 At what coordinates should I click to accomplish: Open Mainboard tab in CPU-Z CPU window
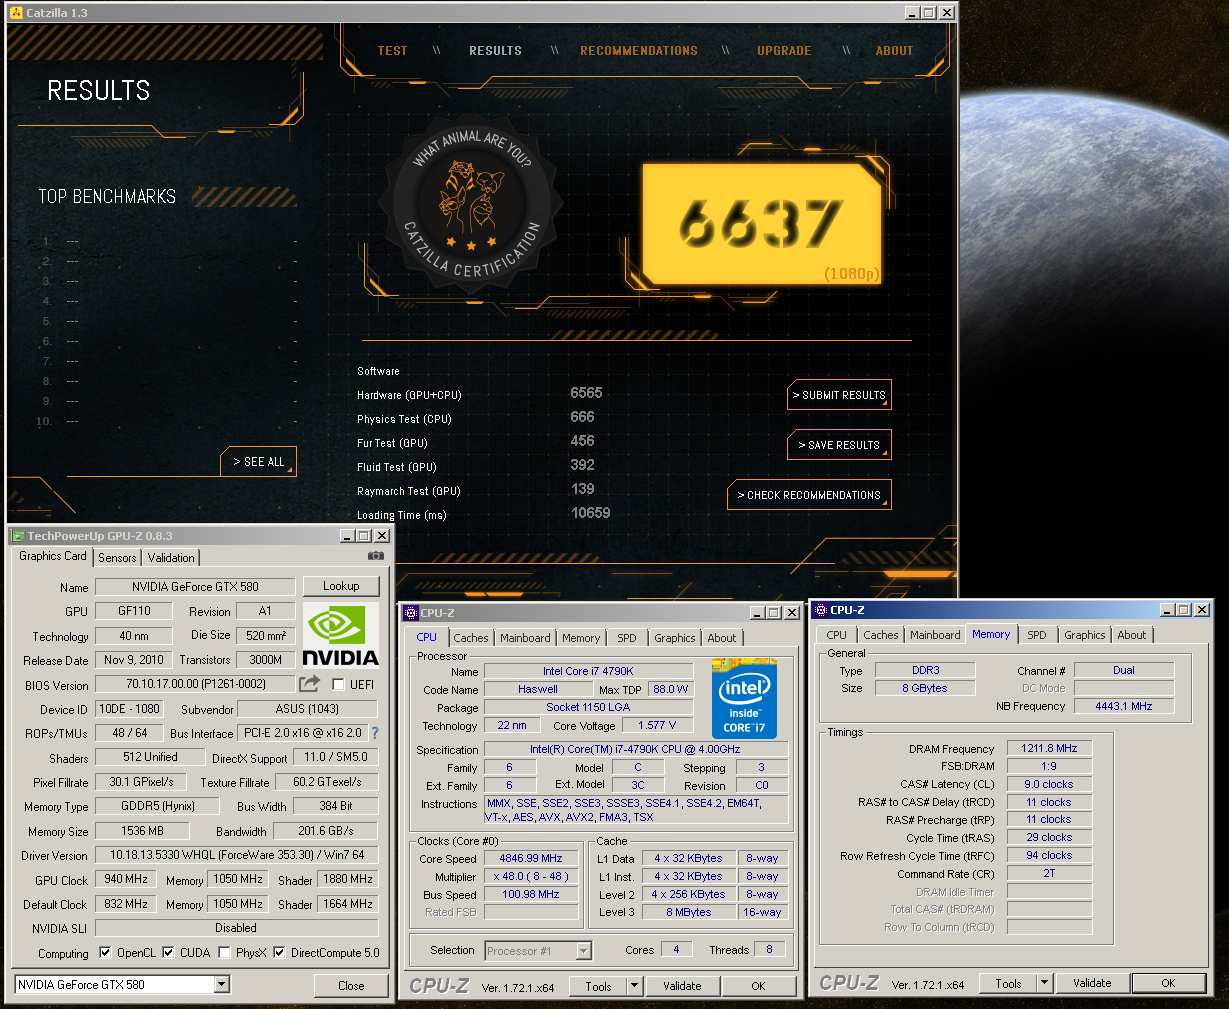525,638
